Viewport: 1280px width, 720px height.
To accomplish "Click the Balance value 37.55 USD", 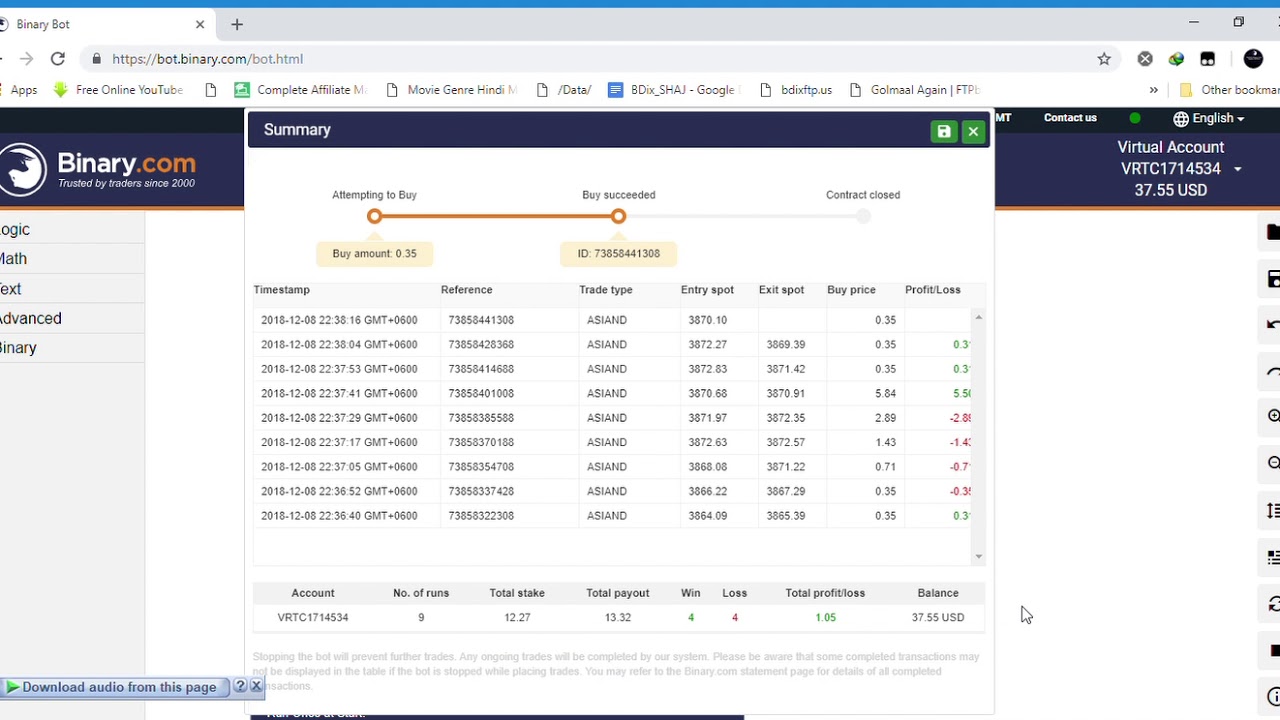I will click(x=938, y=618).
